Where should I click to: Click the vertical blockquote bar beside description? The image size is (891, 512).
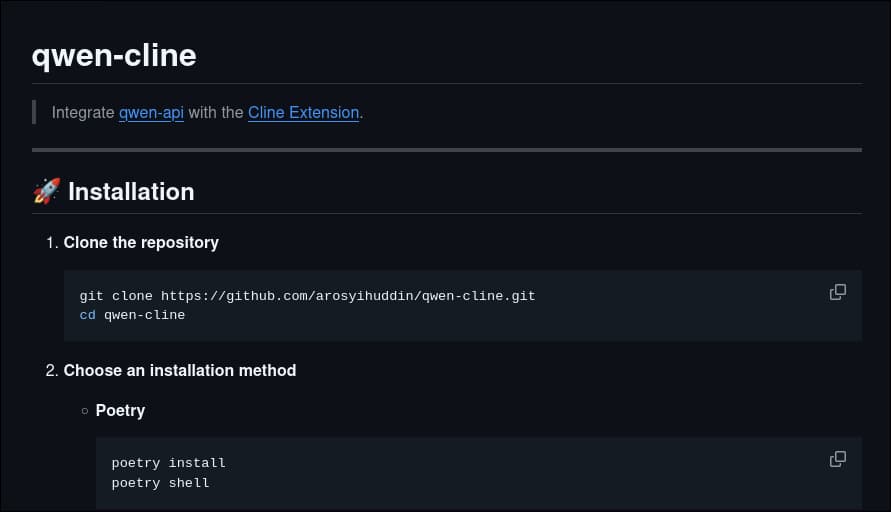pos(34,112)
